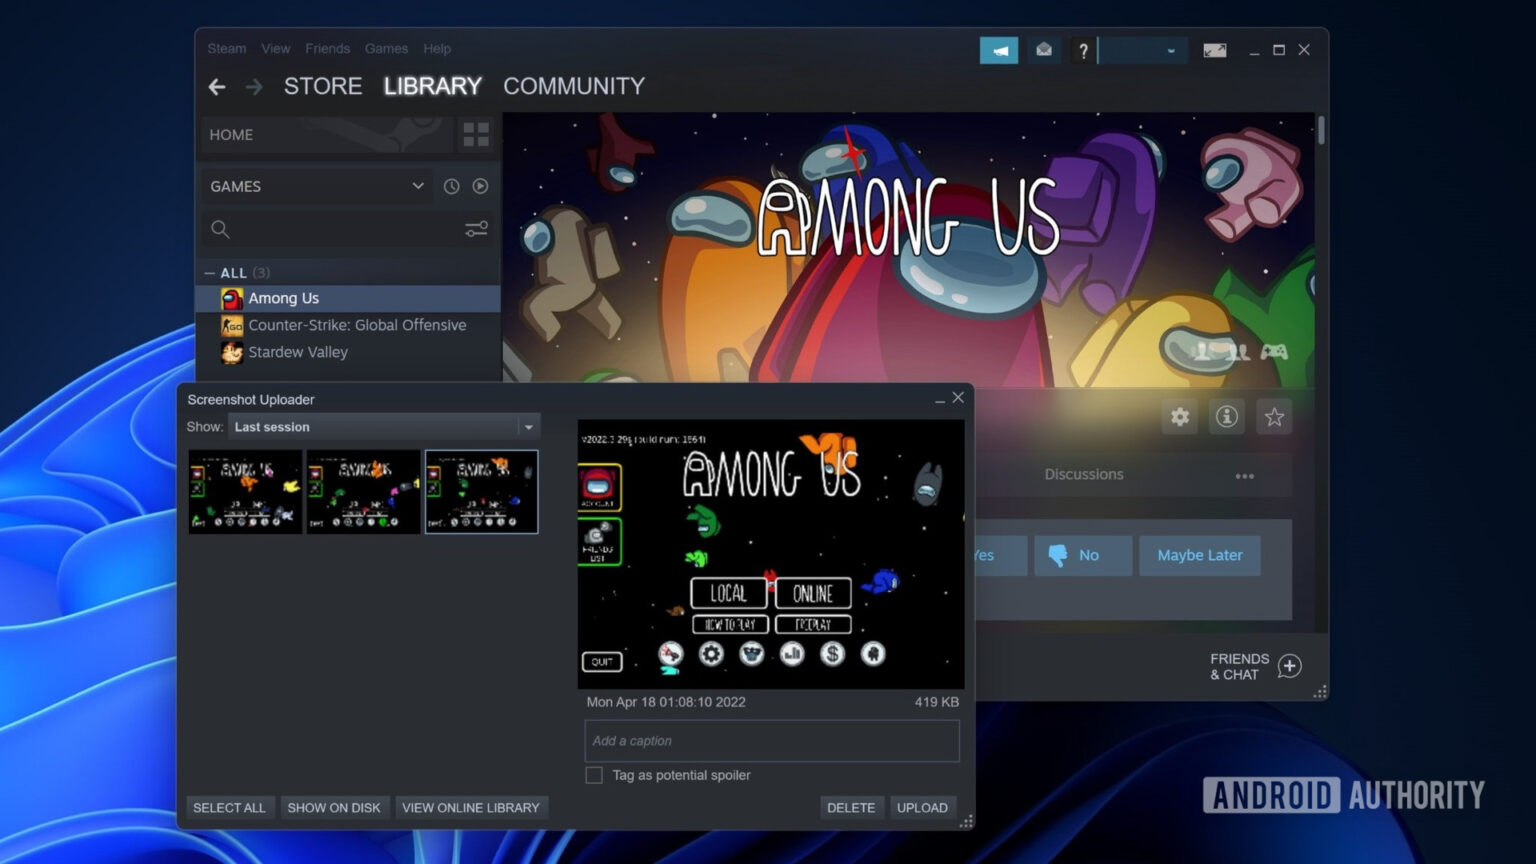The height and width of the screenshot is (864, 1536).
Task: Go back with the Steam back arrow
Action: (217, 87)
